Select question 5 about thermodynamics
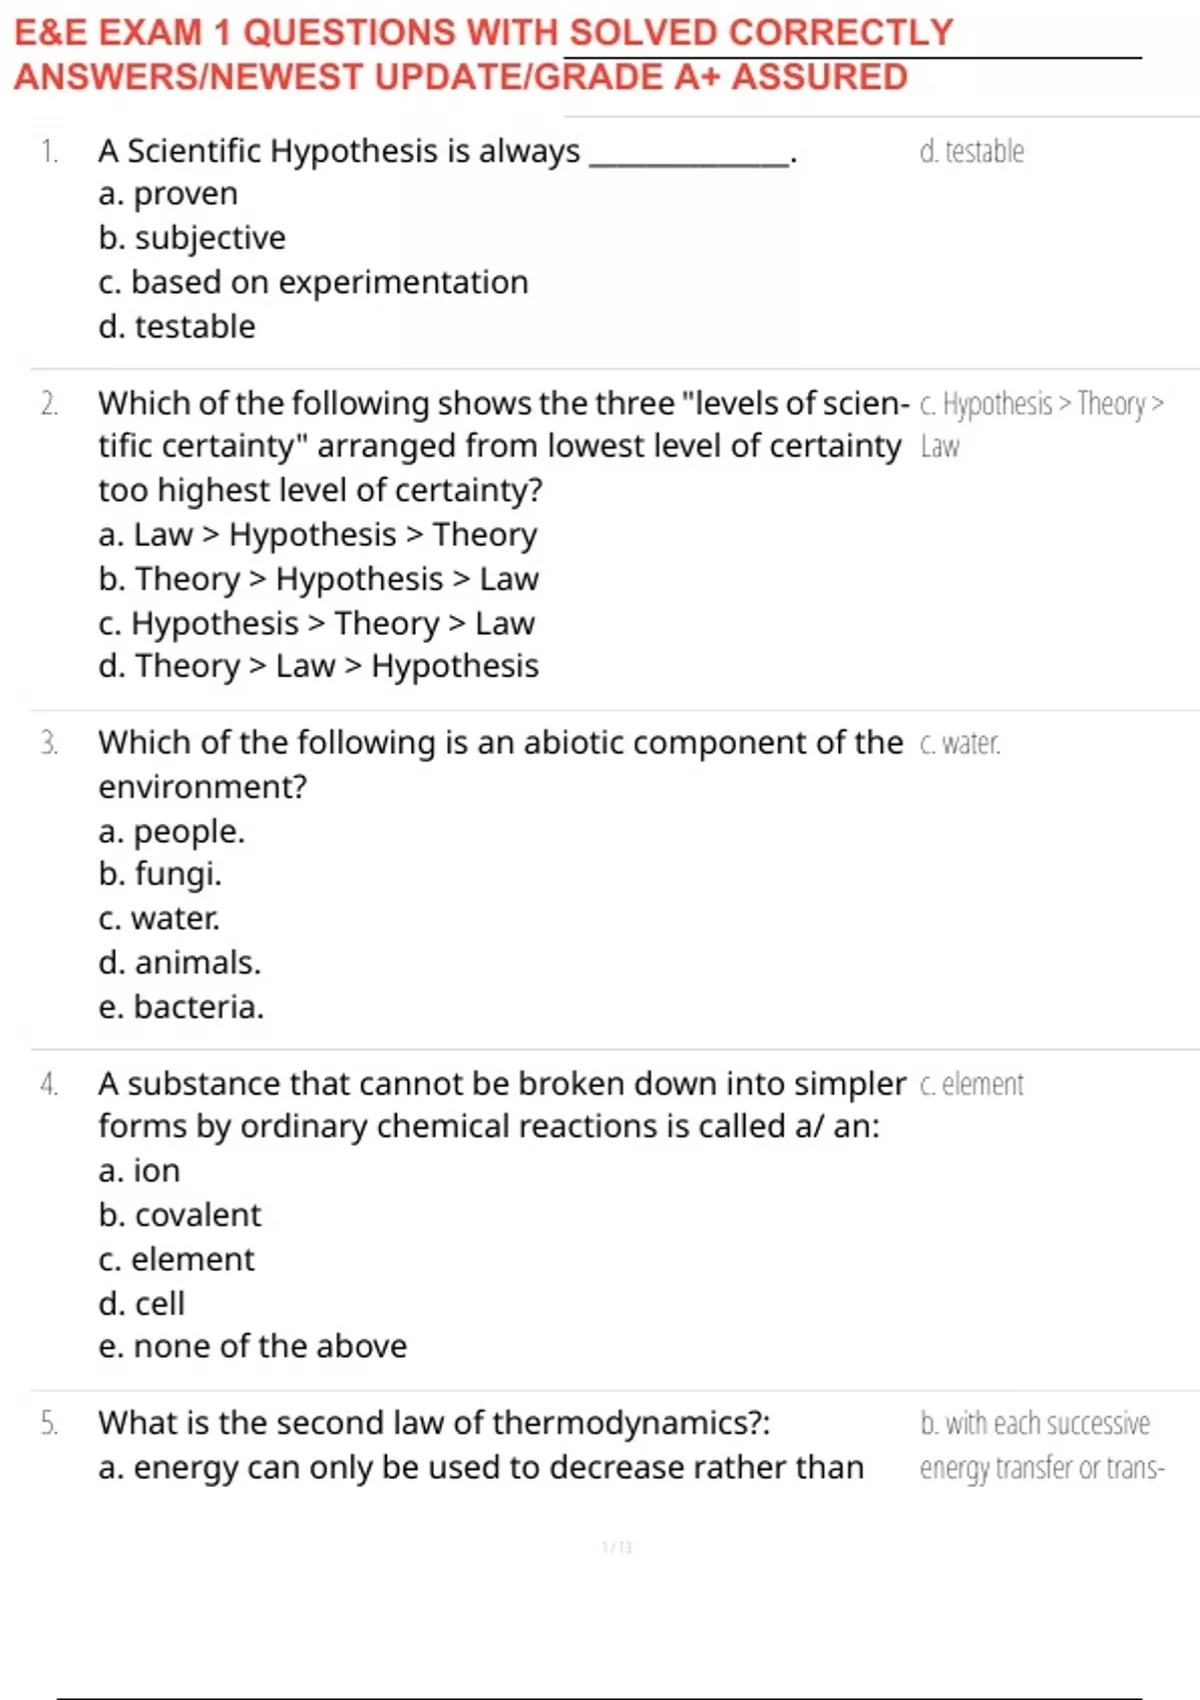1200x1700 pixels. [434, 1423]
